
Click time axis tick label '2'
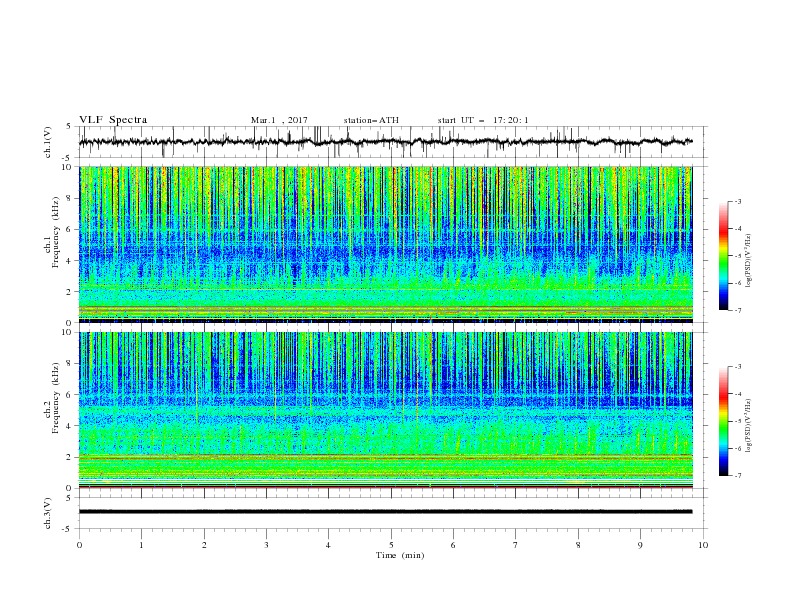click(204, 545)
